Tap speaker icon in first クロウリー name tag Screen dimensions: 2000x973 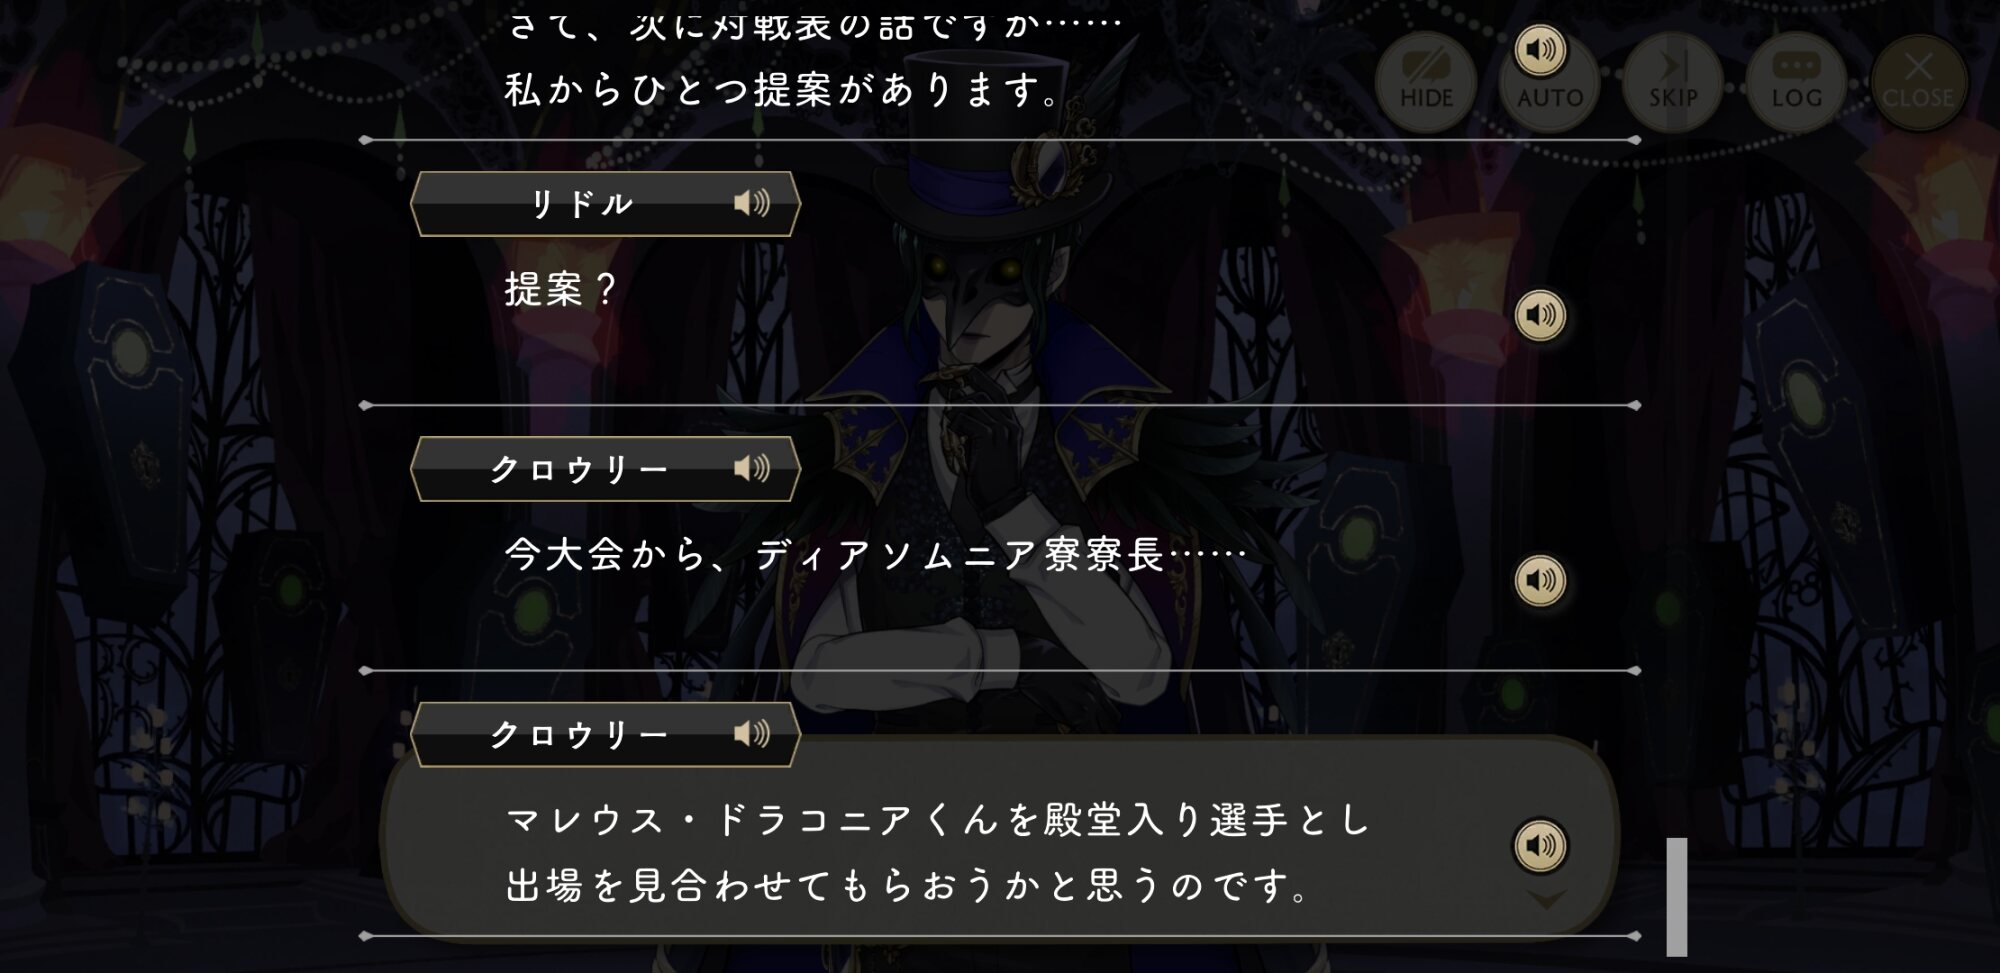(752, 468)
